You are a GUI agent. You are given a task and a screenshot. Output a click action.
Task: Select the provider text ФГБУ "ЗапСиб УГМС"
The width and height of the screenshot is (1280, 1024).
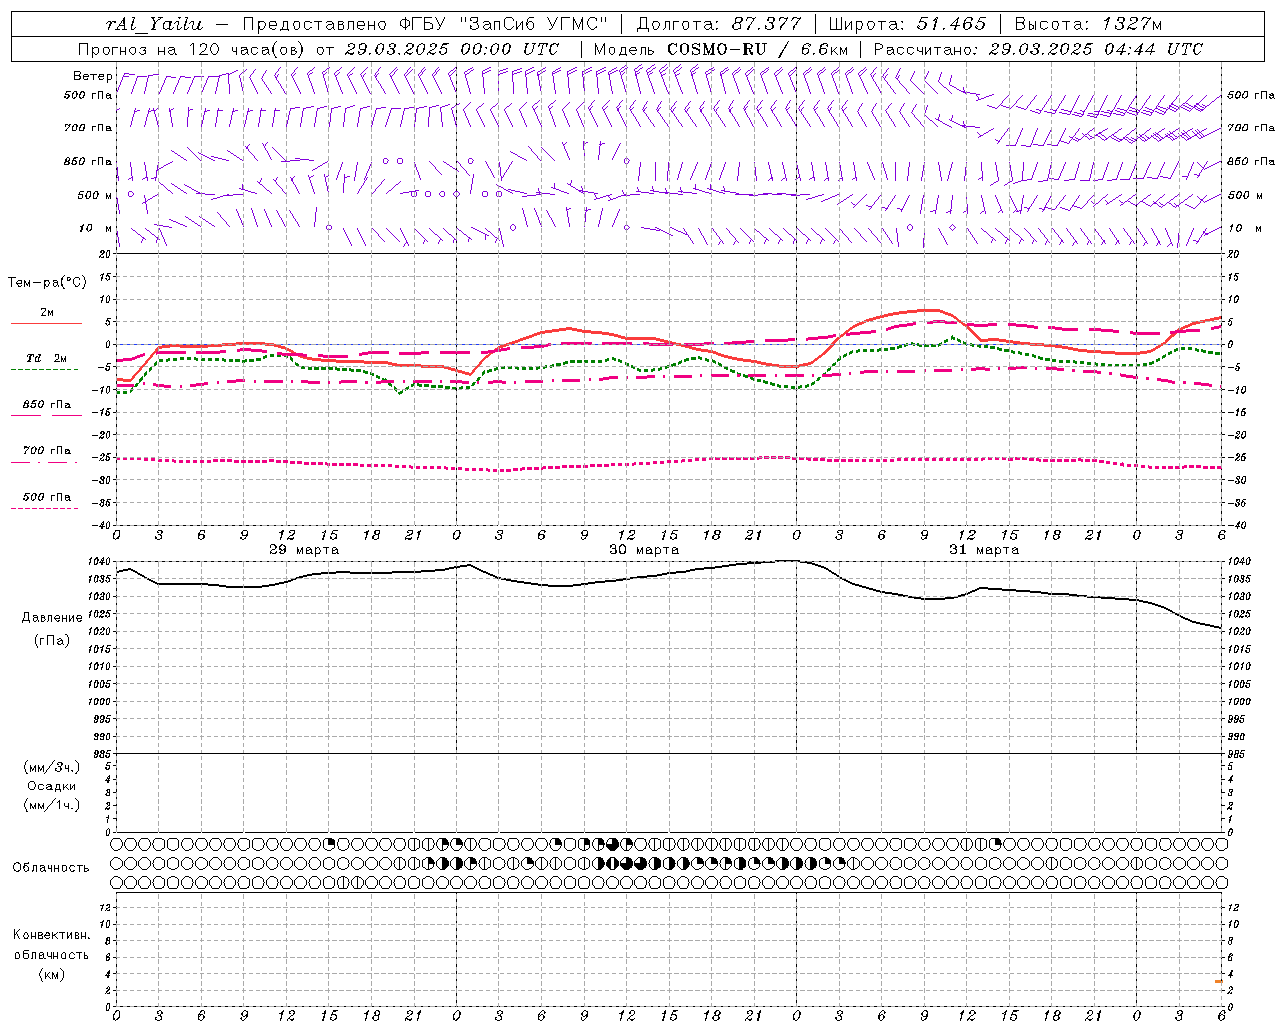click(501, 24)
